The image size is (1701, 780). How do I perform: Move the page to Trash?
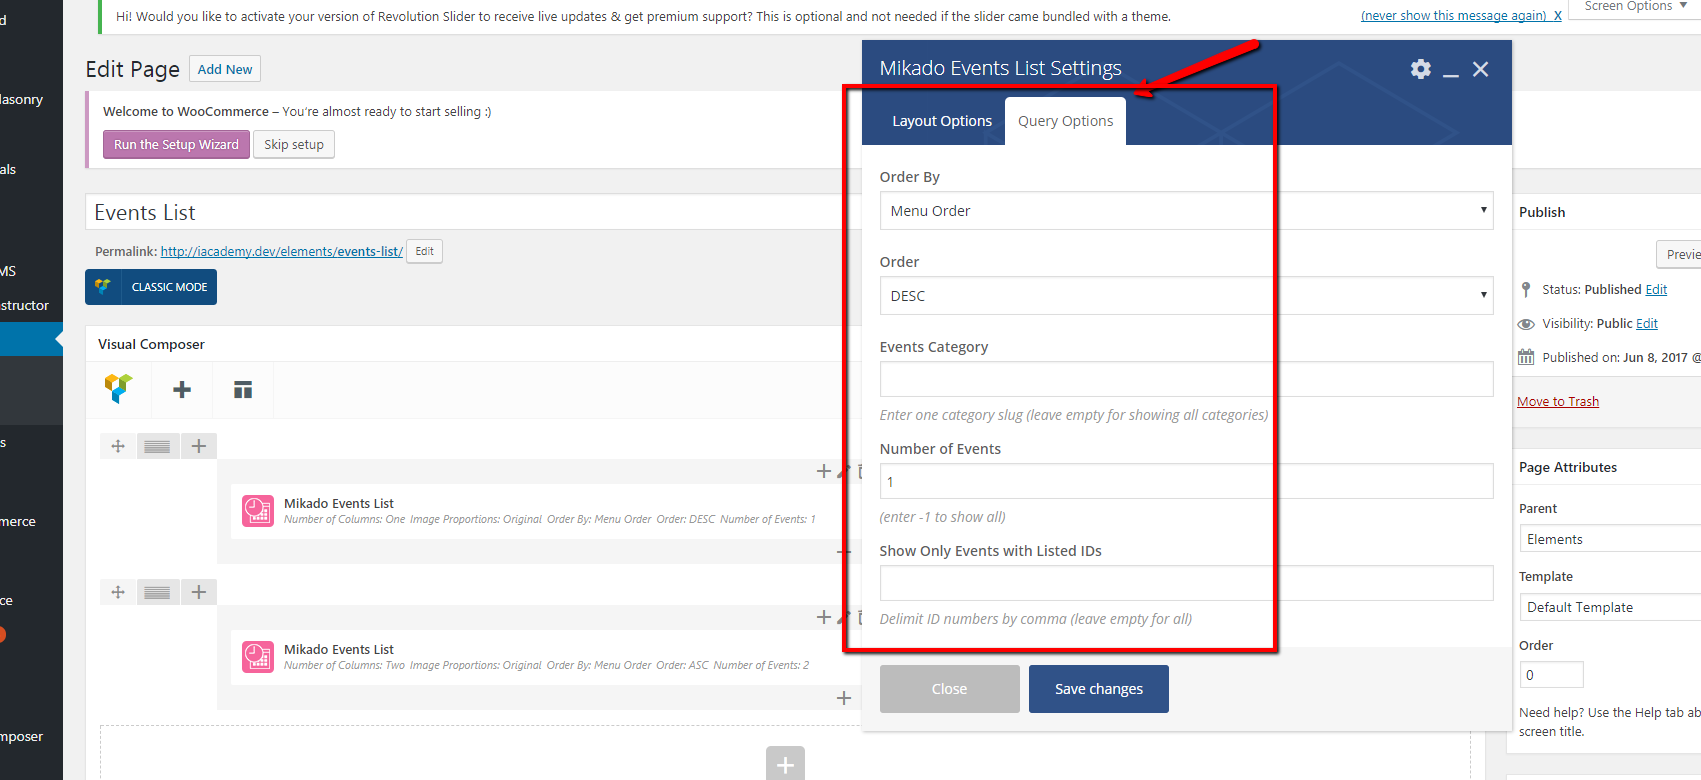(1558, 402)
